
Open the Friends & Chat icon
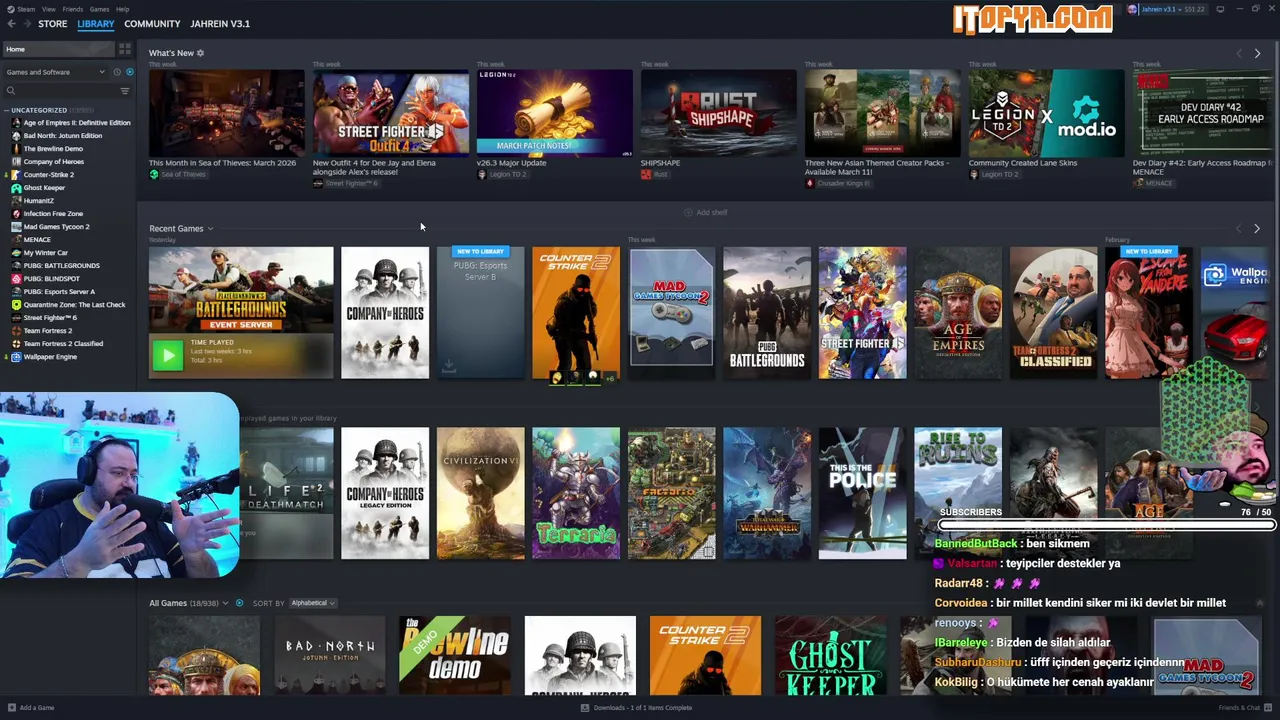(1266, 708)
